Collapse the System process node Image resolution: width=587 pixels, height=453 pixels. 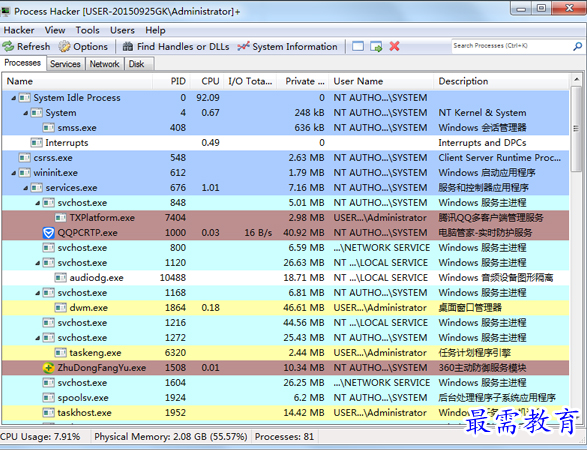tap(25, 113)
